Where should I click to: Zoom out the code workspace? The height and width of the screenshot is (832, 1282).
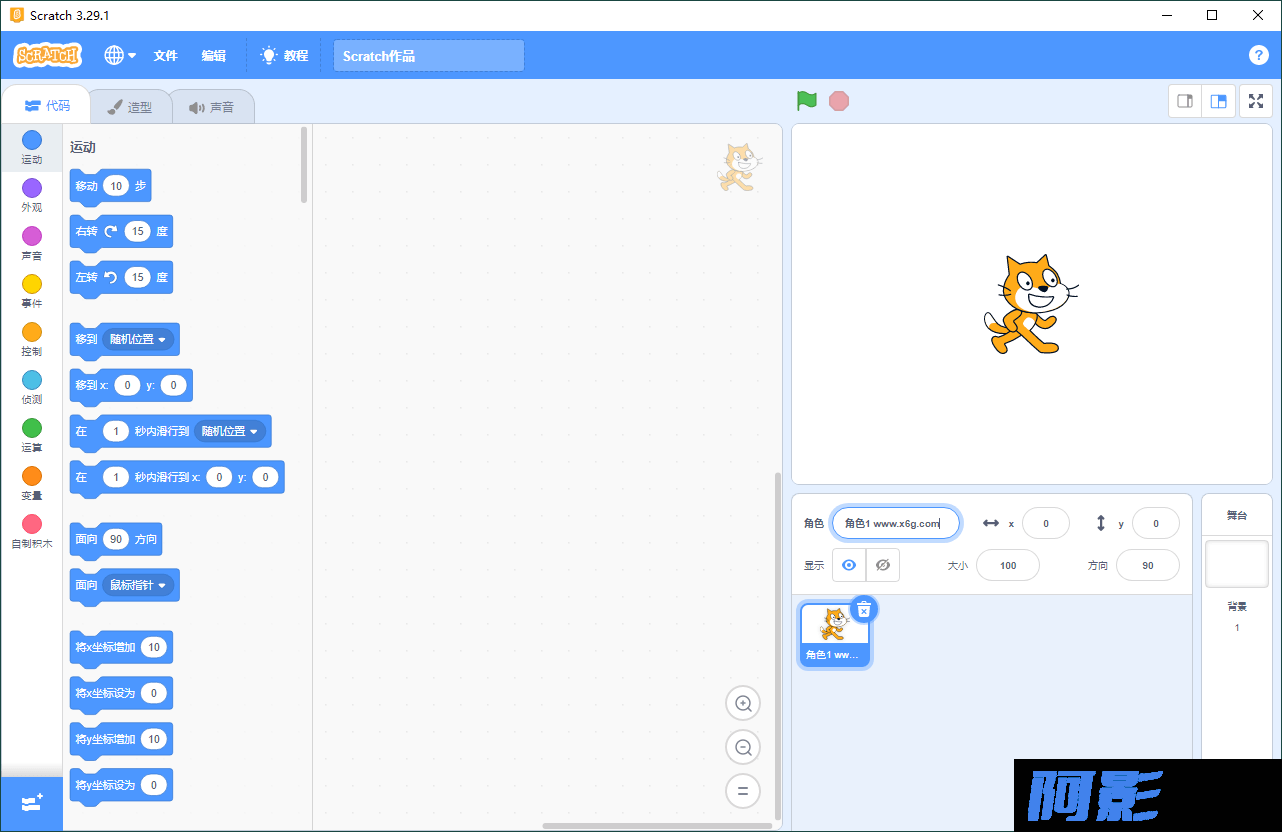[x=743, y=747]
